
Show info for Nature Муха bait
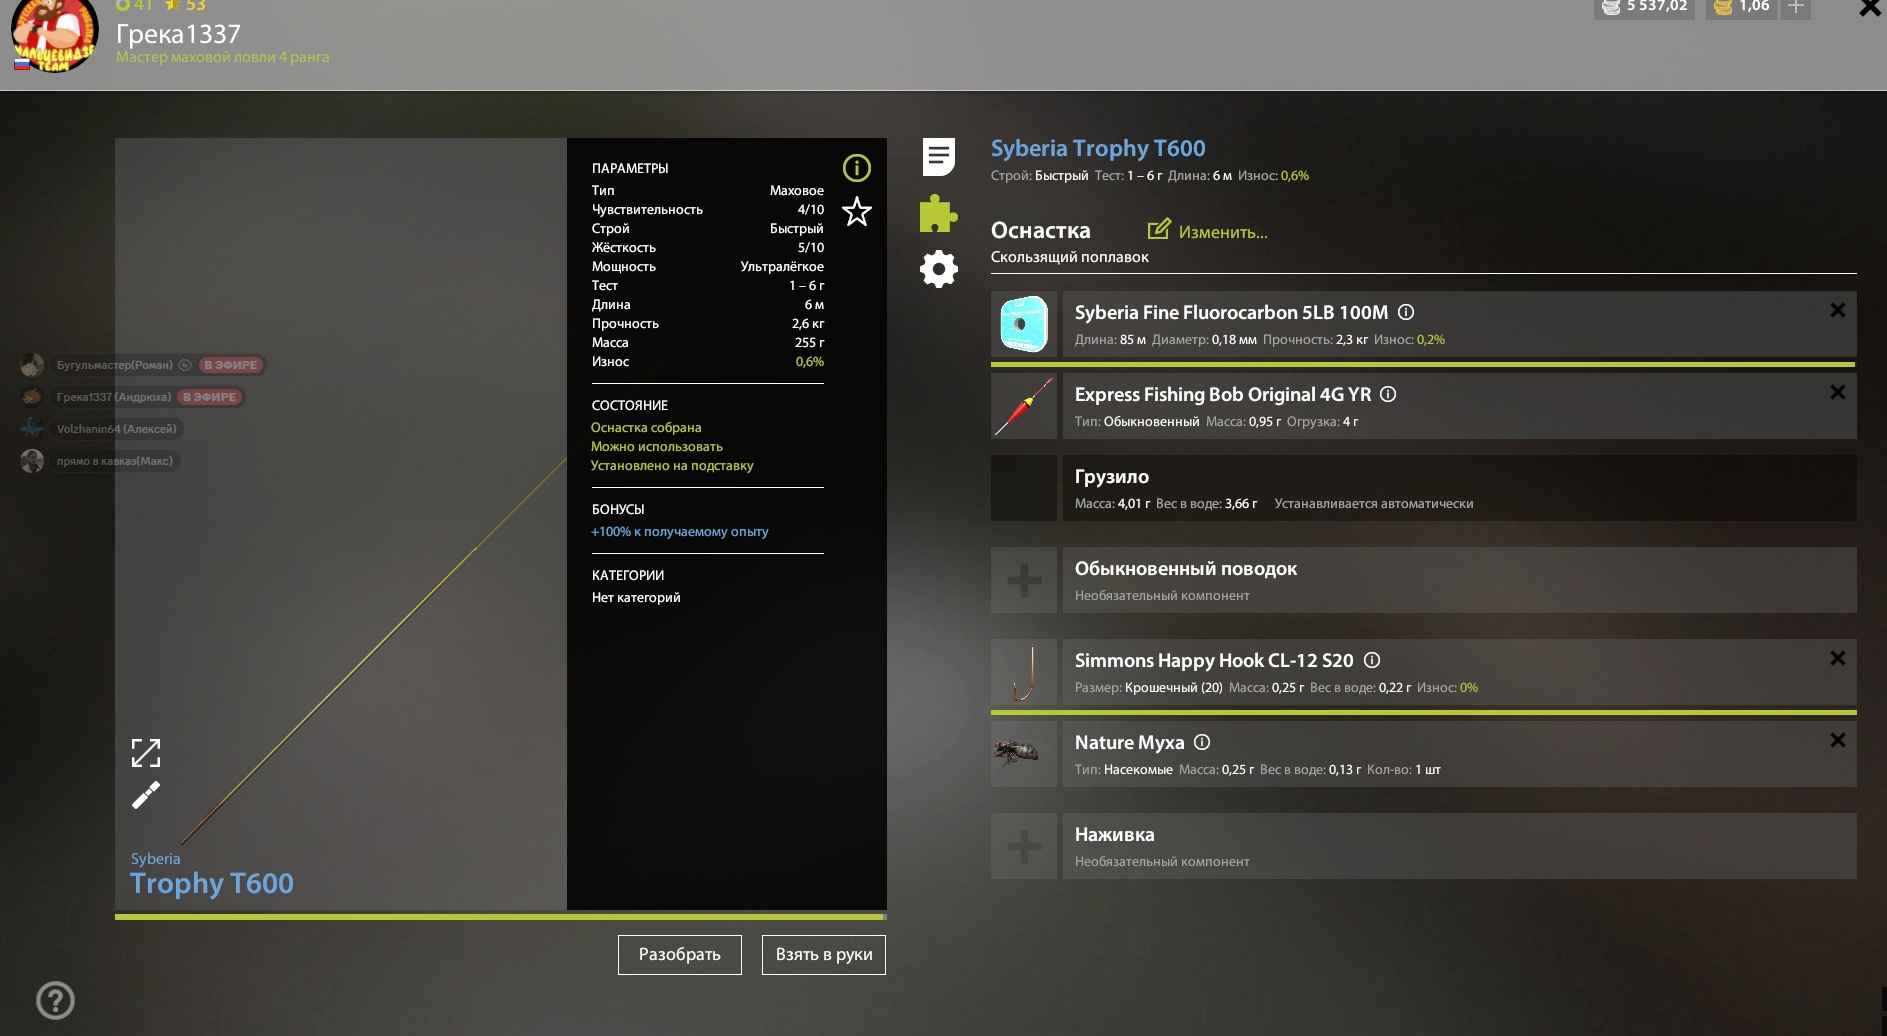(x=1202, y=742)
